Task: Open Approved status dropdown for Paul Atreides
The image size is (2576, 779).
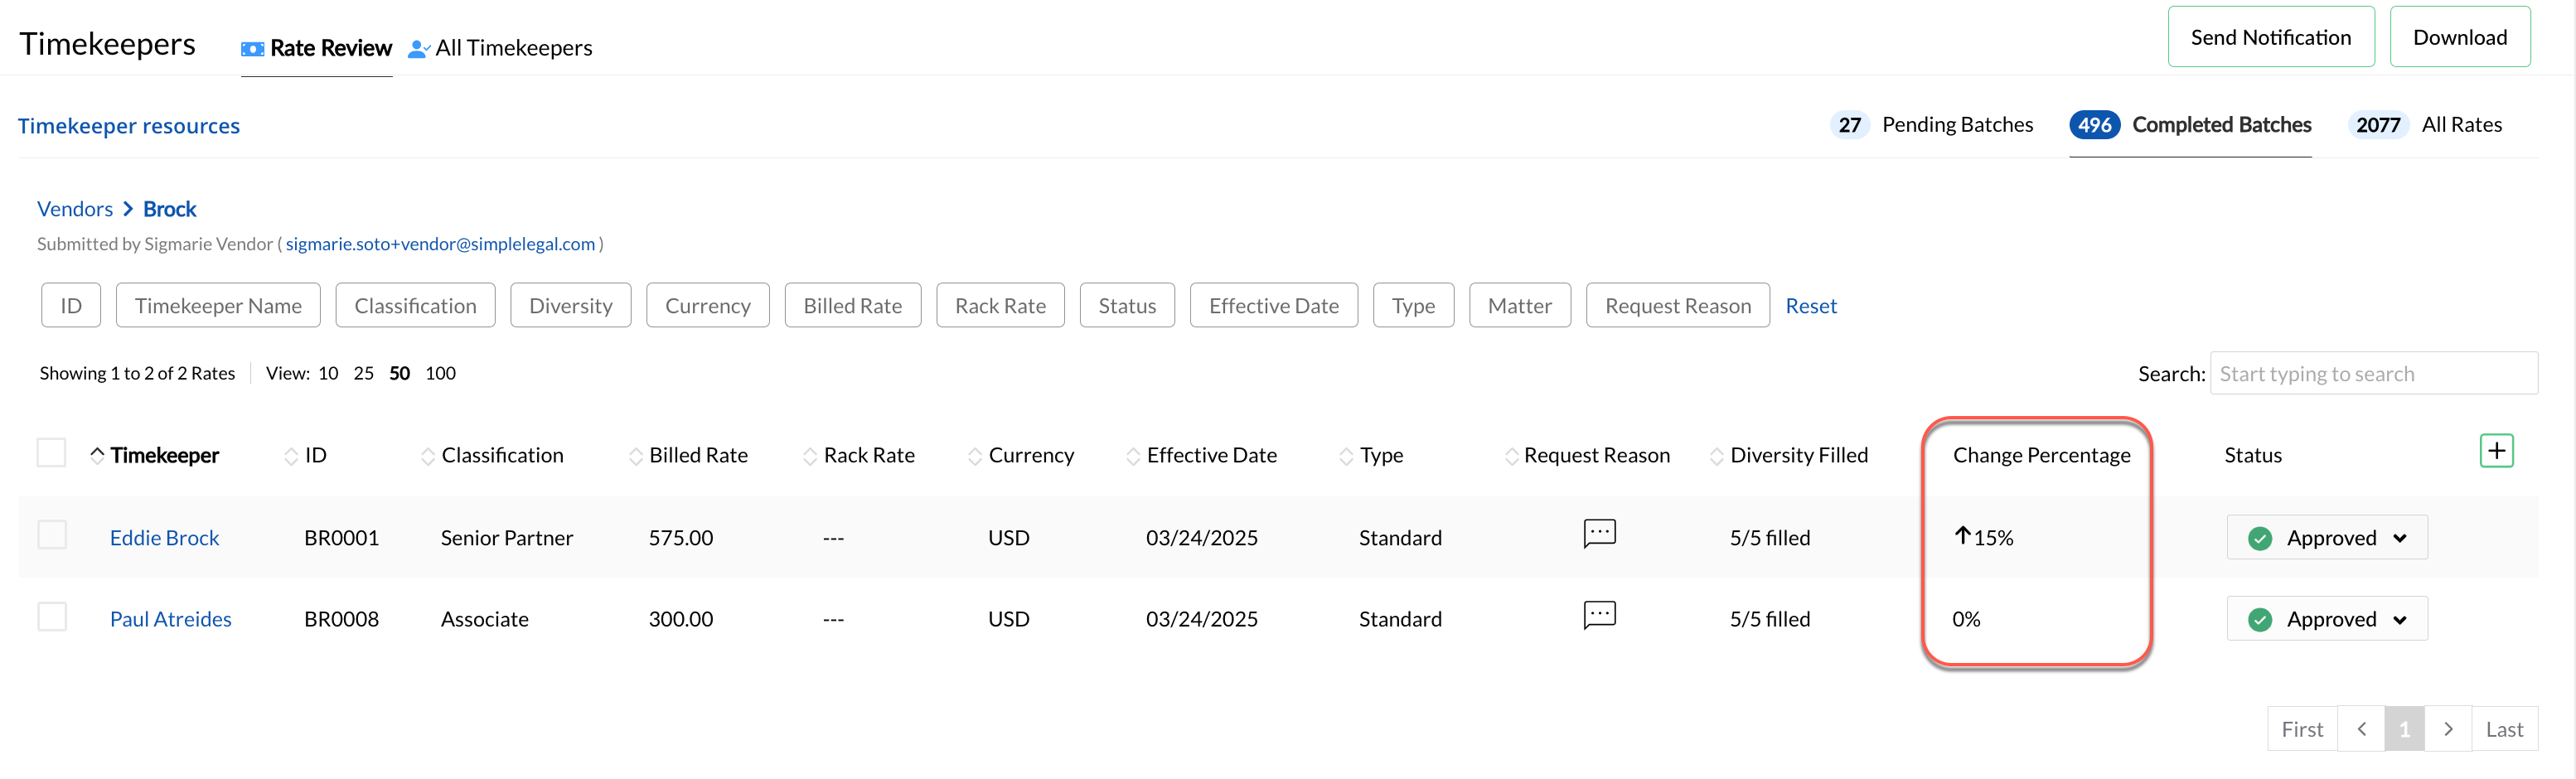Action: coord(2326,619)
